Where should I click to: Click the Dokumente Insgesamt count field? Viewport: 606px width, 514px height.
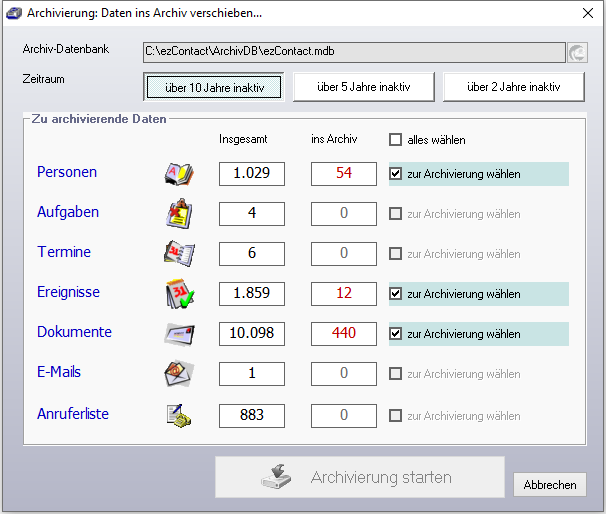point(252,334)
